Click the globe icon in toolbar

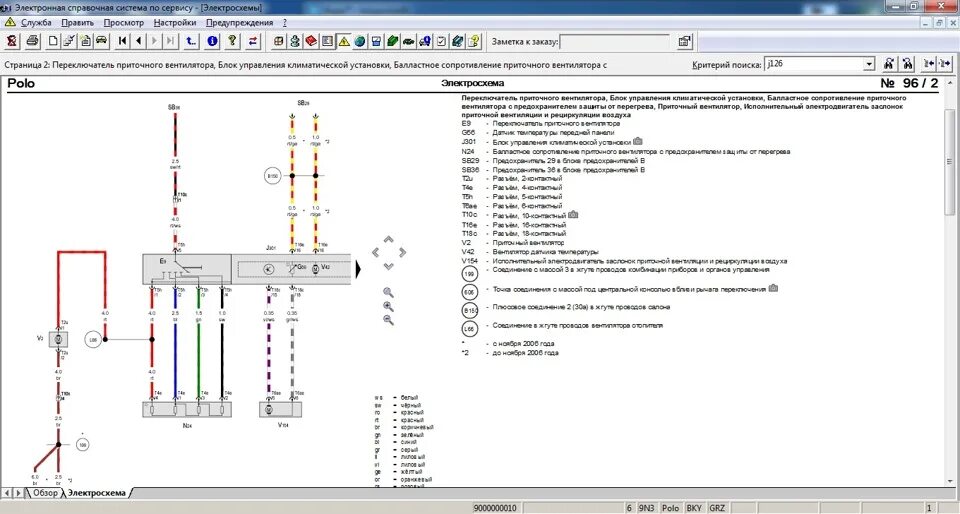tap(360, 41)
